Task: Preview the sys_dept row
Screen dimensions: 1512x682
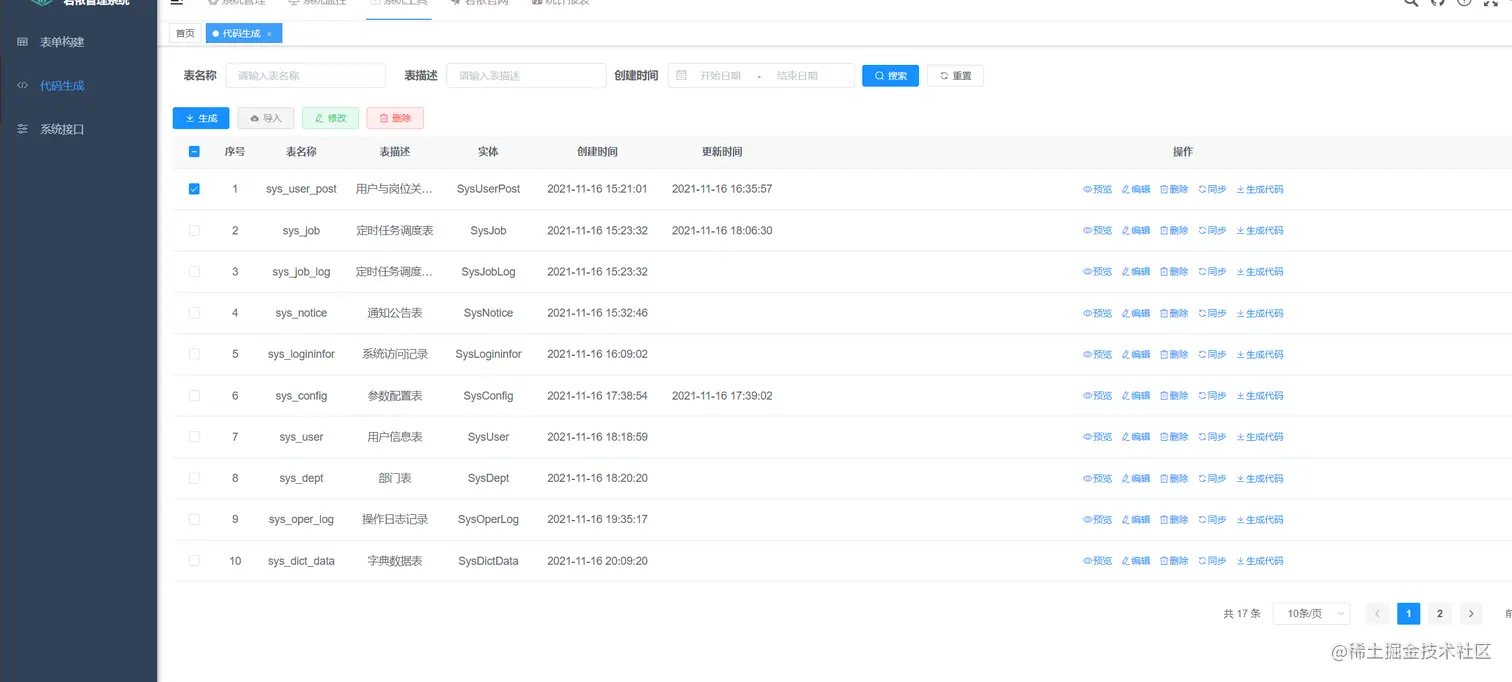Action: [1097, 478]
